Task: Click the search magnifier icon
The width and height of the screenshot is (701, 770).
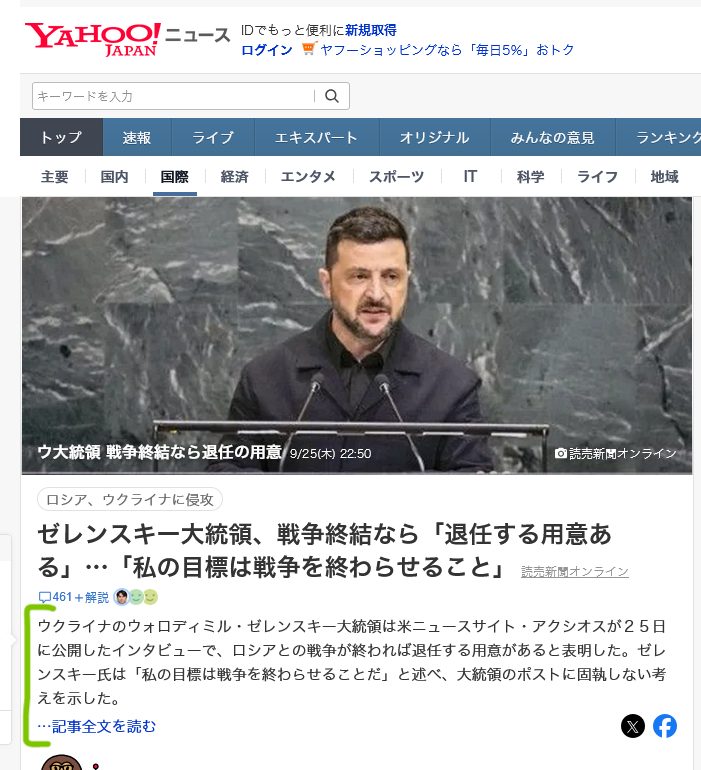Action: pyautogui.click(x=332, y=96)
